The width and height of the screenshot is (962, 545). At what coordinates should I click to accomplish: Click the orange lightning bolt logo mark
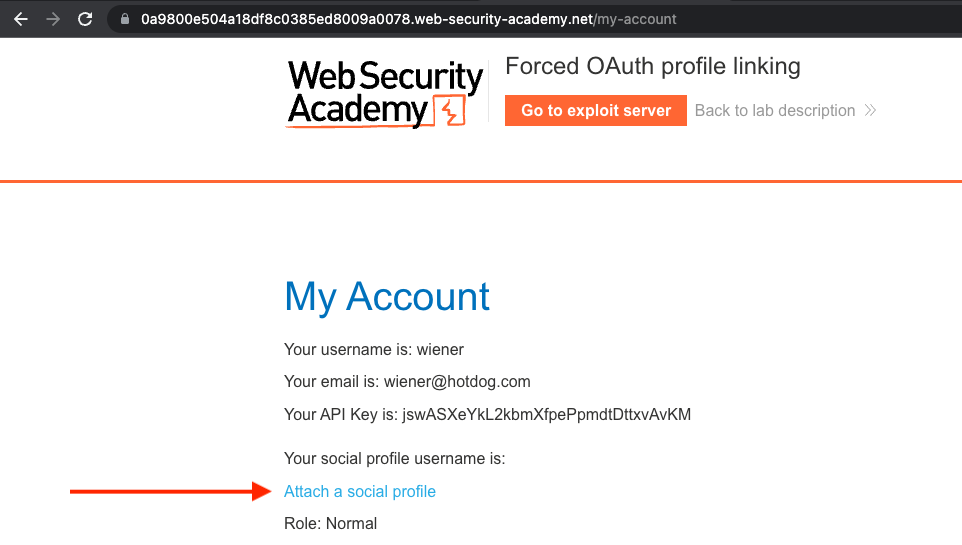[451, 112]
